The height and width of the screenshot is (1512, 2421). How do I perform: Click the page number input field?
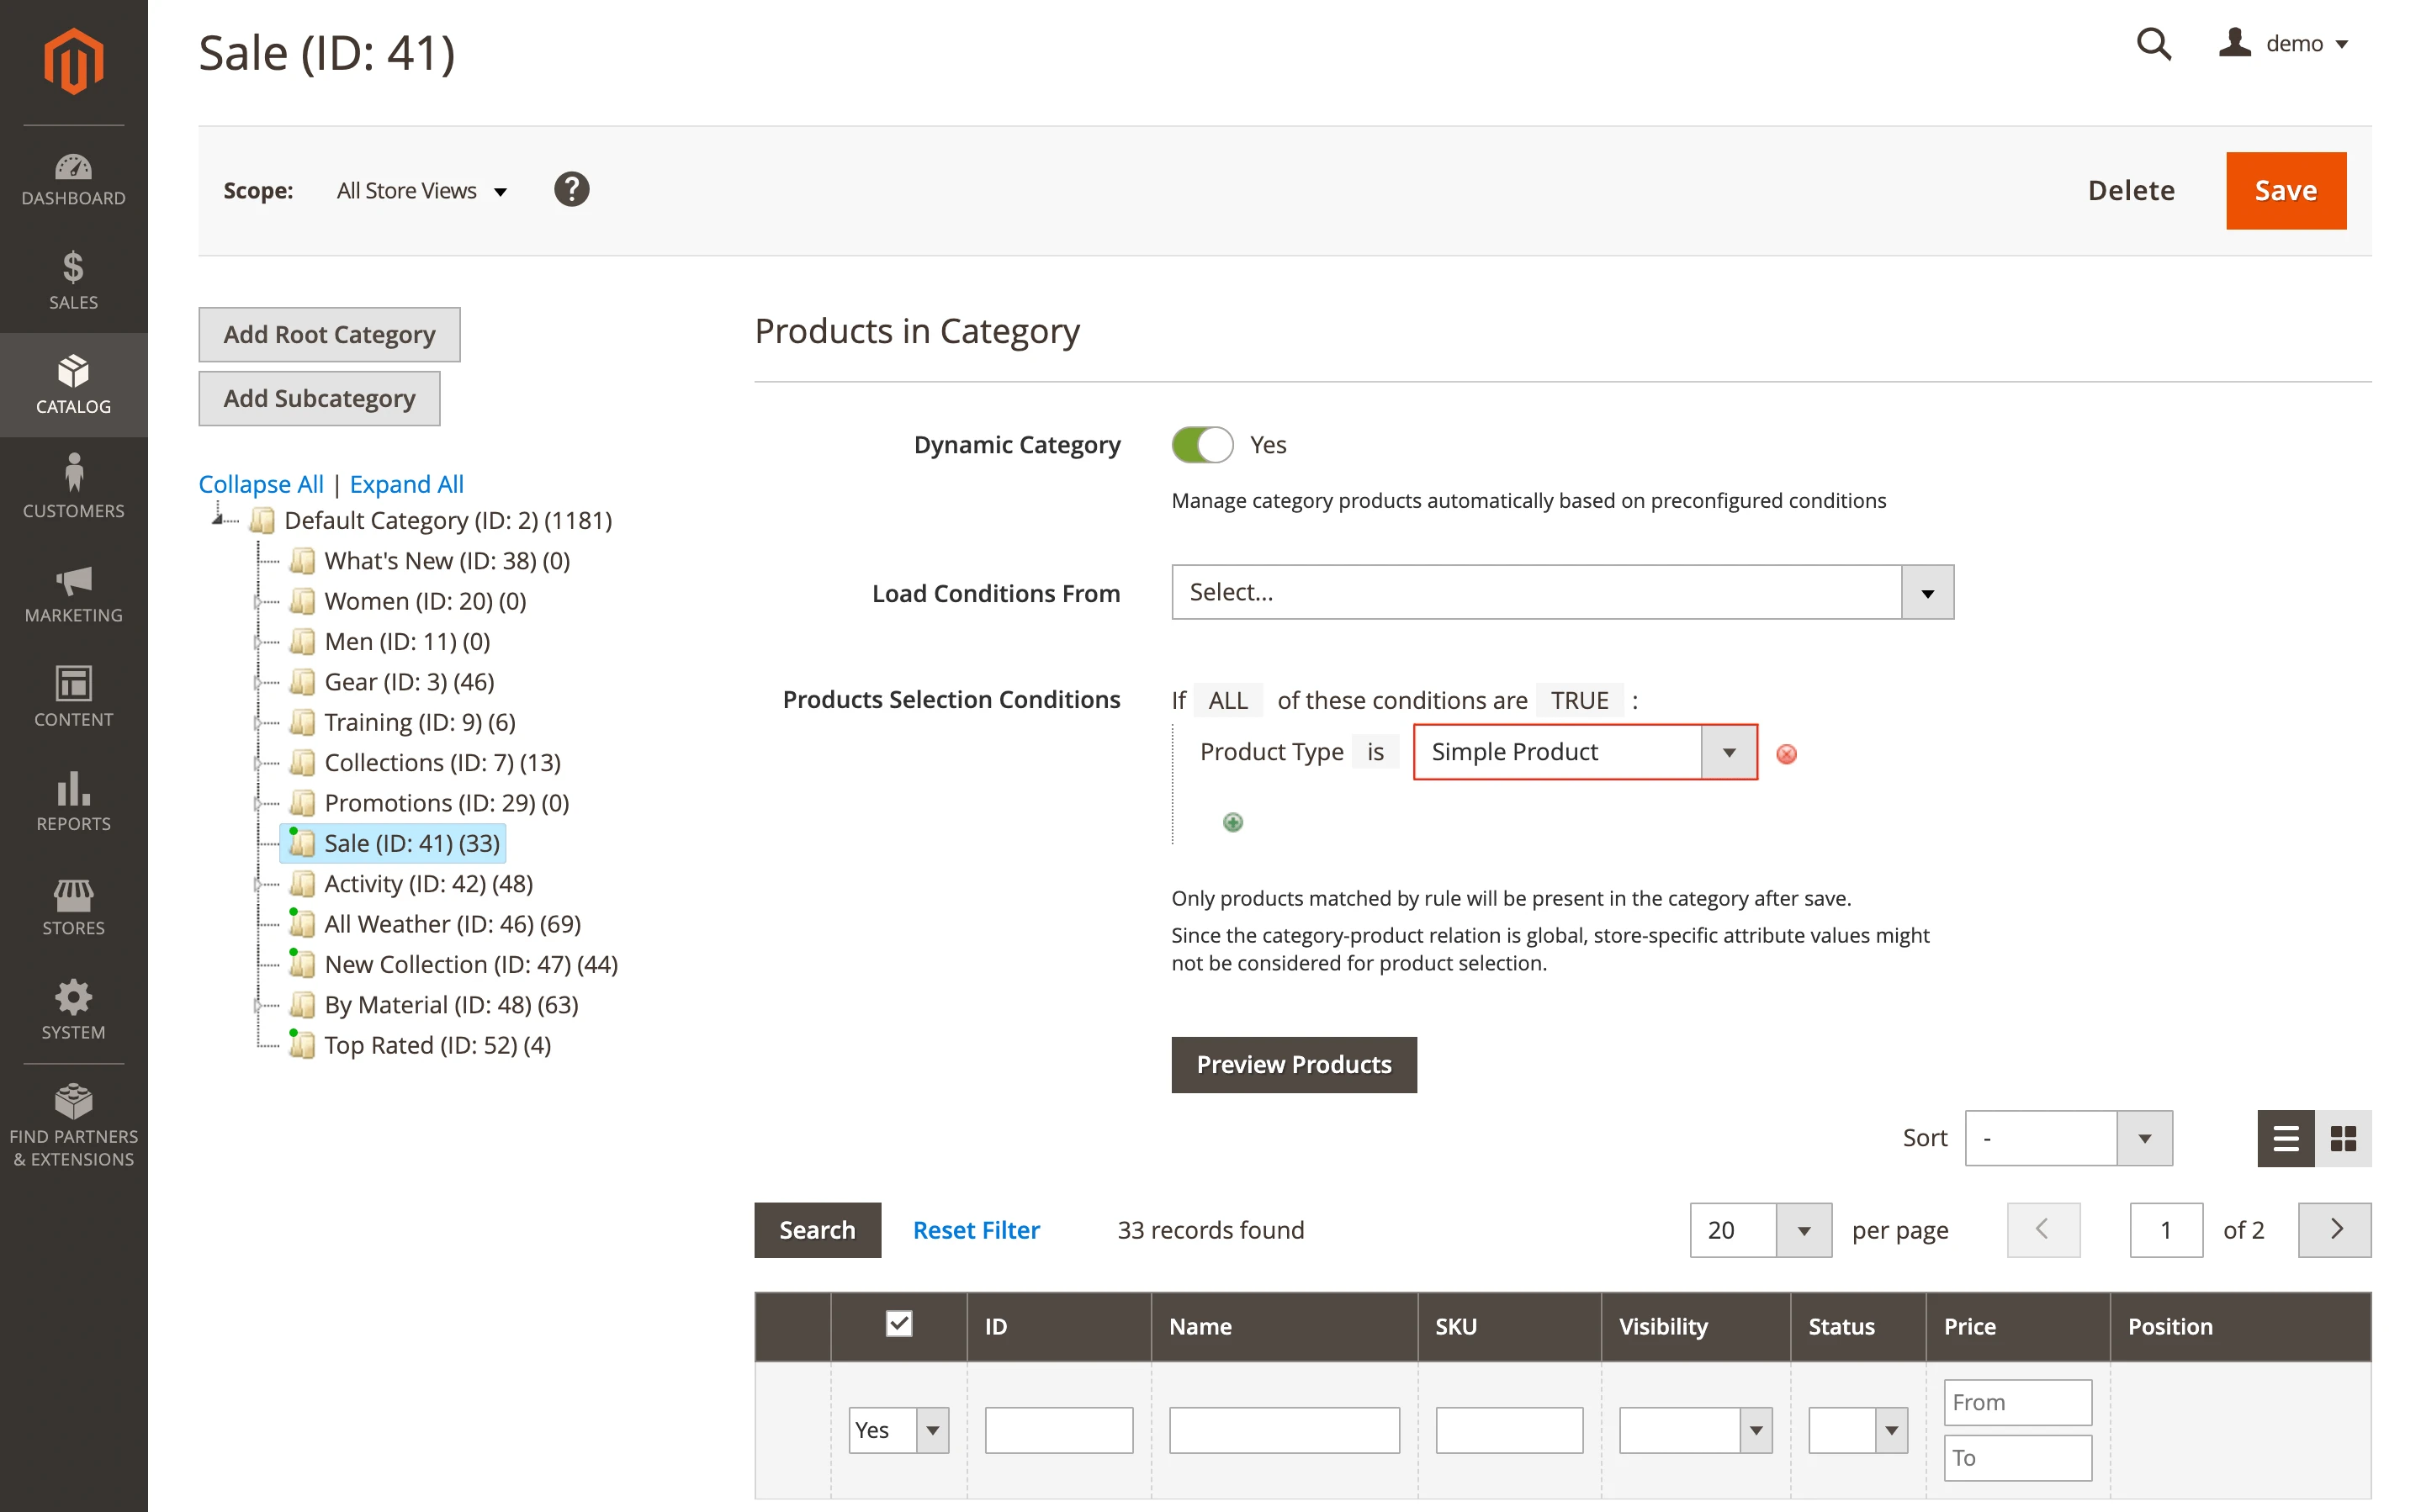pos(2166,1230)
